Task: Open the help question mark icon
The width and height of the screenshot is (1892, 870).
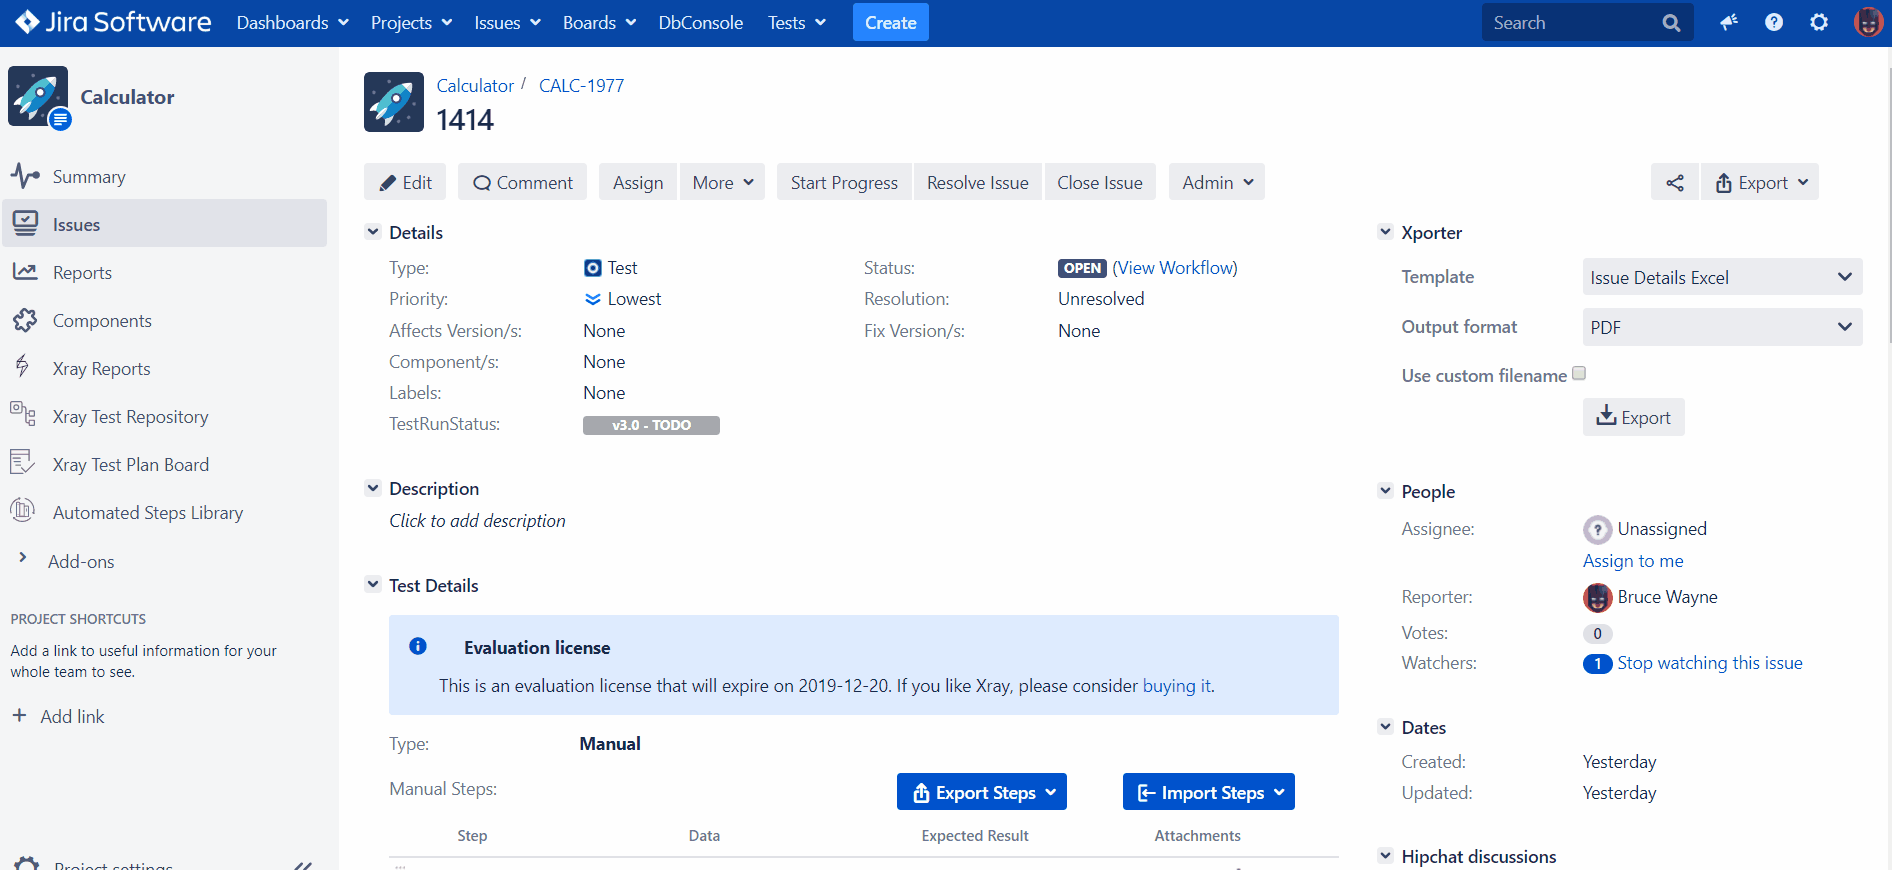Action: 1773,22
